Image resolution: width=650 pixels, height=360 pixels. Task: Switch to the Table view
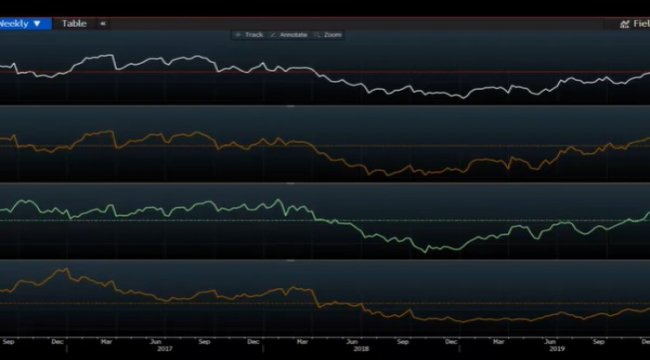(x=74, y=24)
